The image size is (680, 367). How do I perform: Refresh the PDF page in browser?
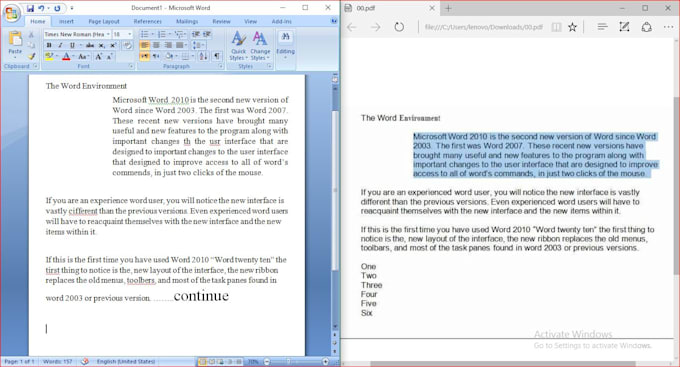click(x=399, y=27)
